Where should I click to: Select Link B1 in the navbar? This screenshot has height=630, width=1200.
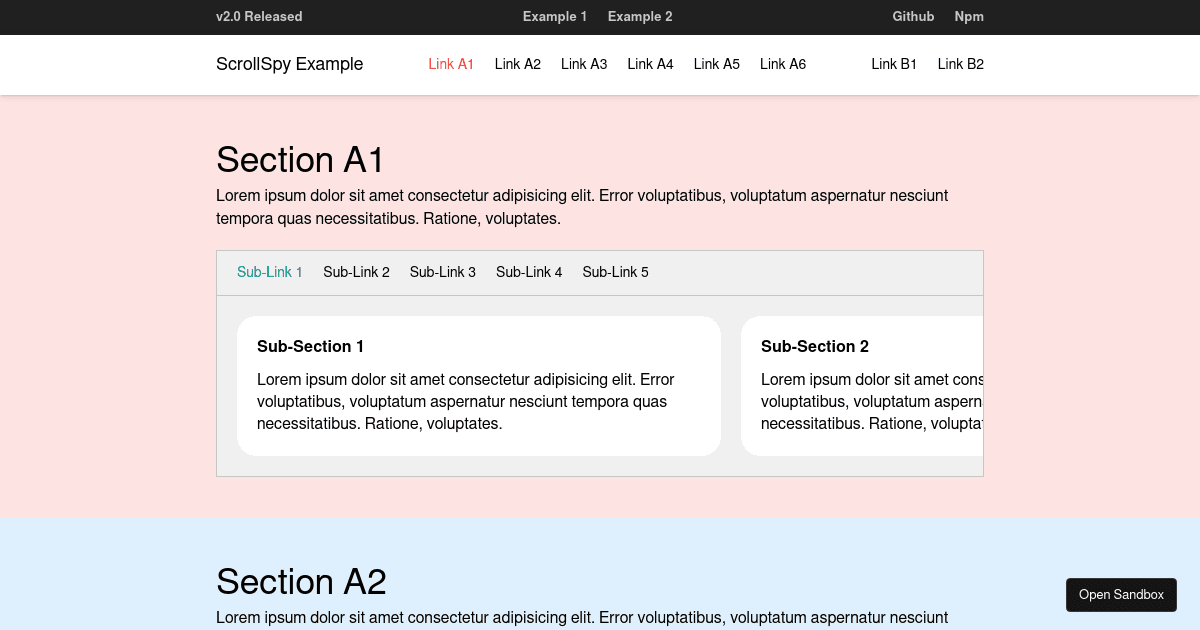pyautogui.click(x=894, y=64)
